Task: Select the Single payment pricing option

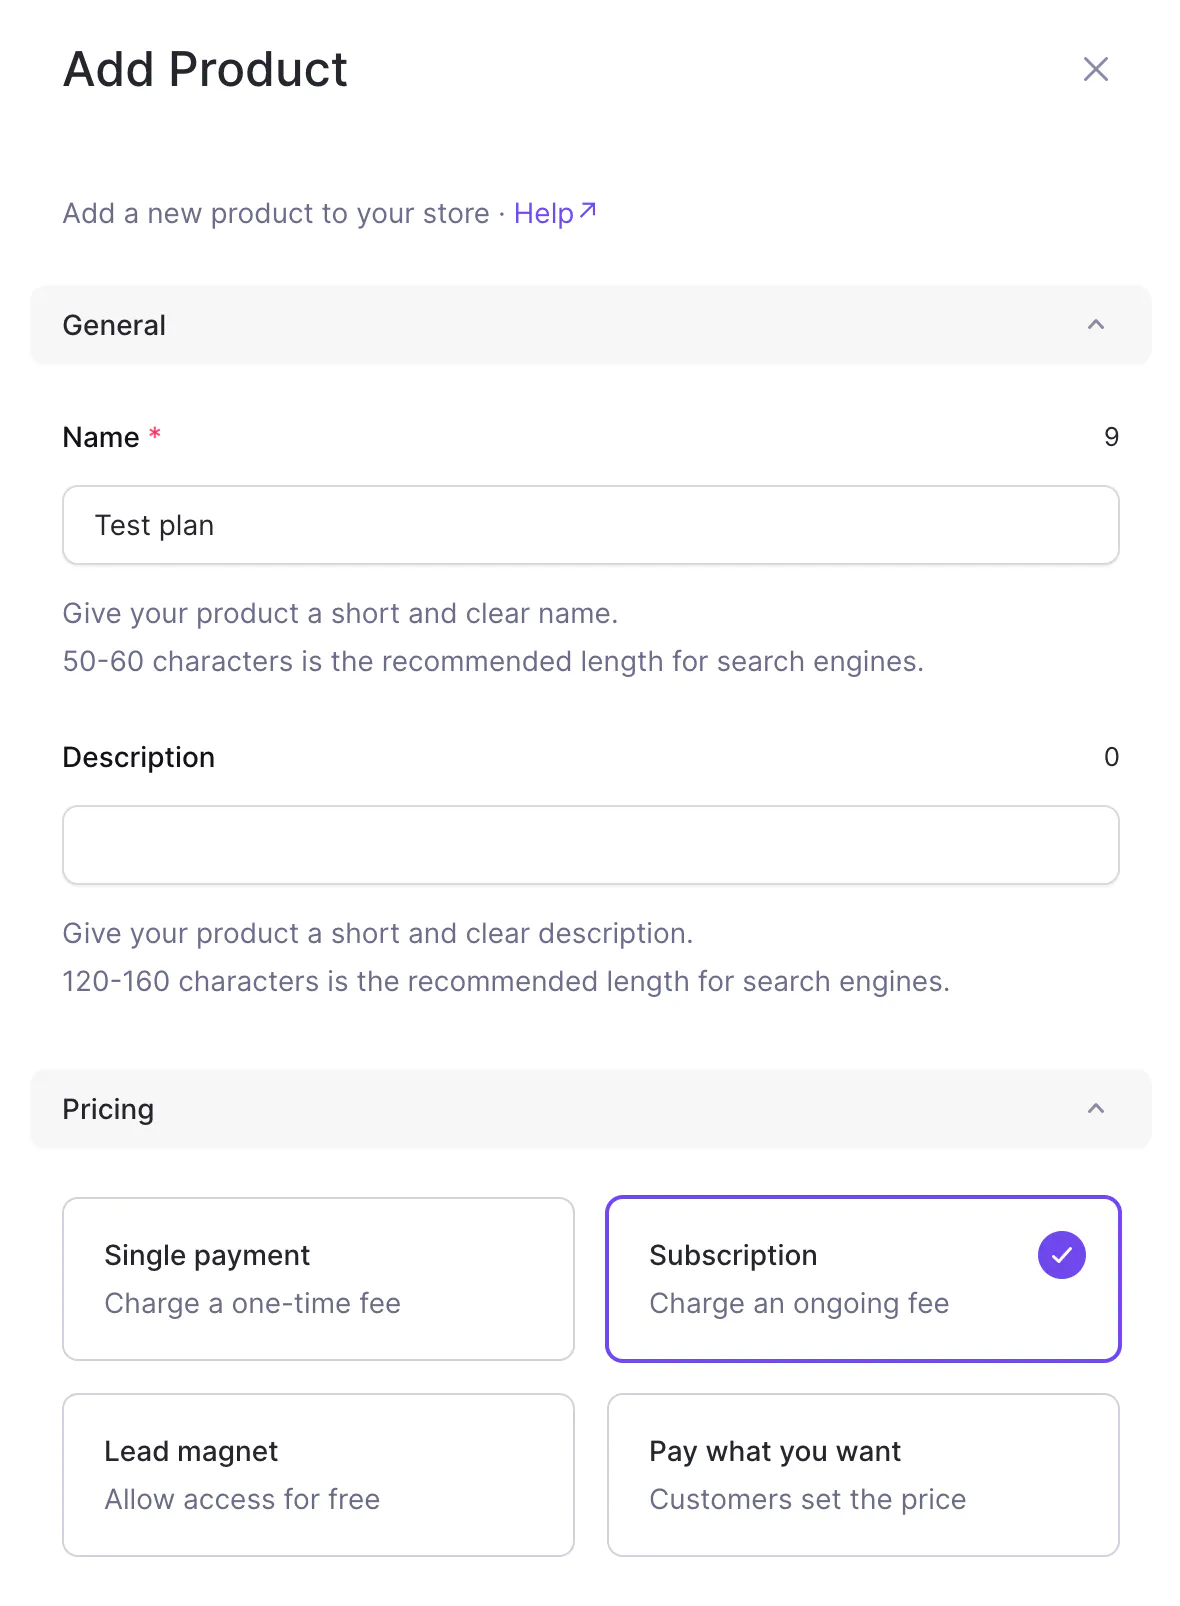Action: tap(318, 1278)
